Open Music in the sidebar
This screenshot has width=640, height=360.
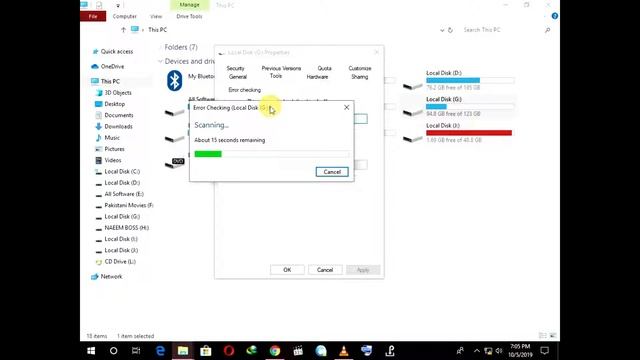click(x=112, y=138)
